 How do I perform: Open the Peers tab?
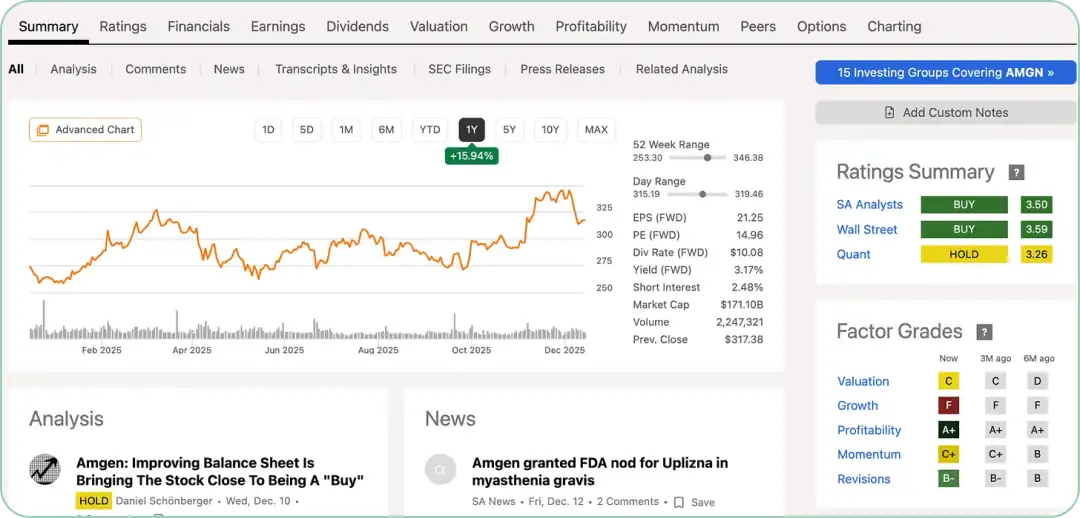(x=758, y=26)
